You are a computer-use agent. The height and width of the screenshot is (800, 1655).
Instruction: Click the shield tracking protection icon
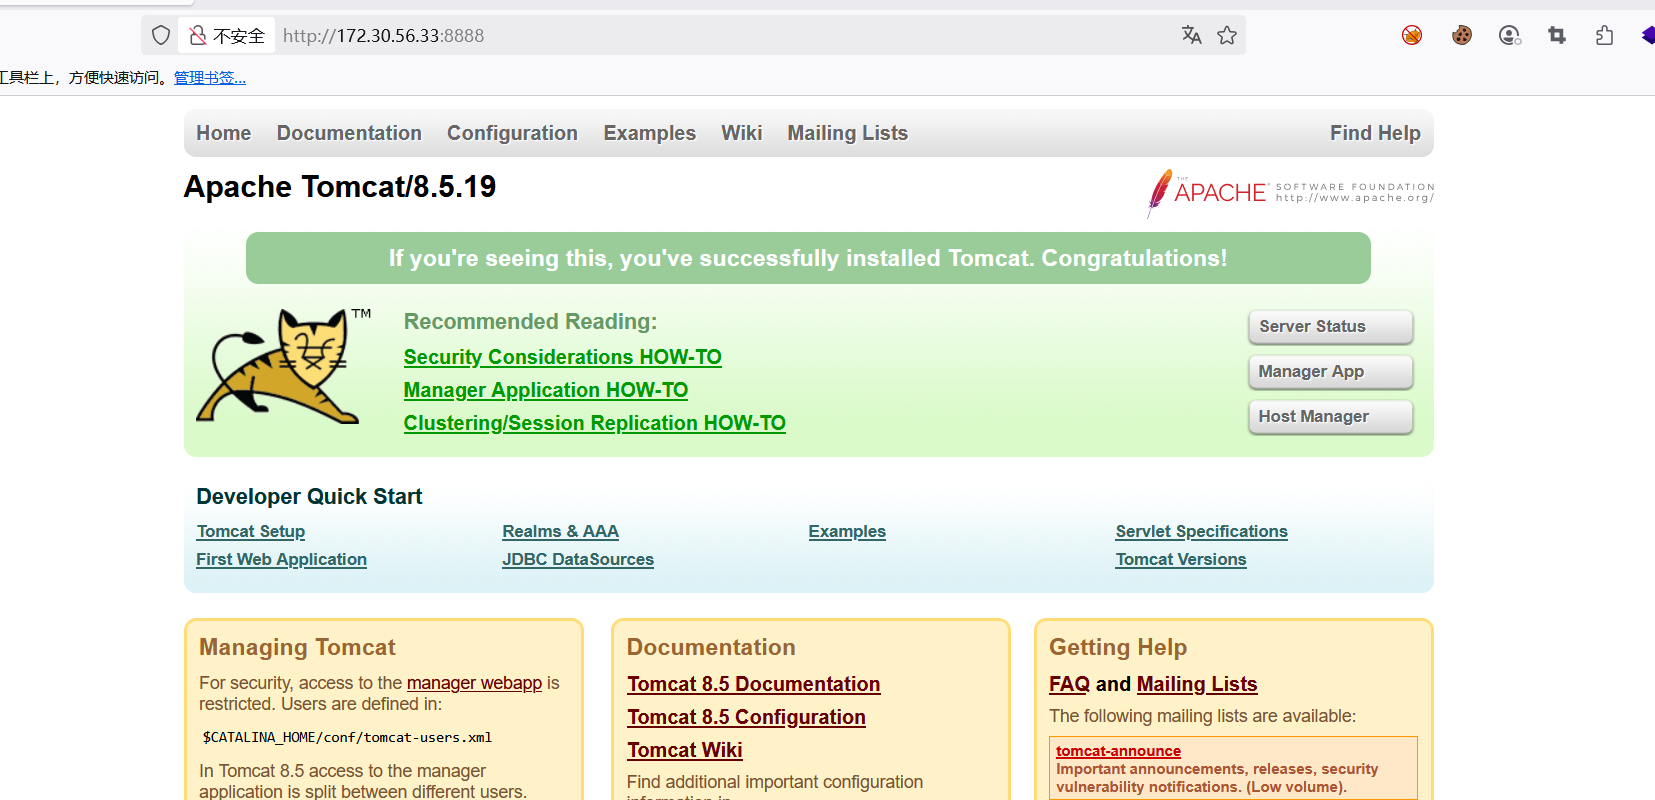click(x=161, y=36)
